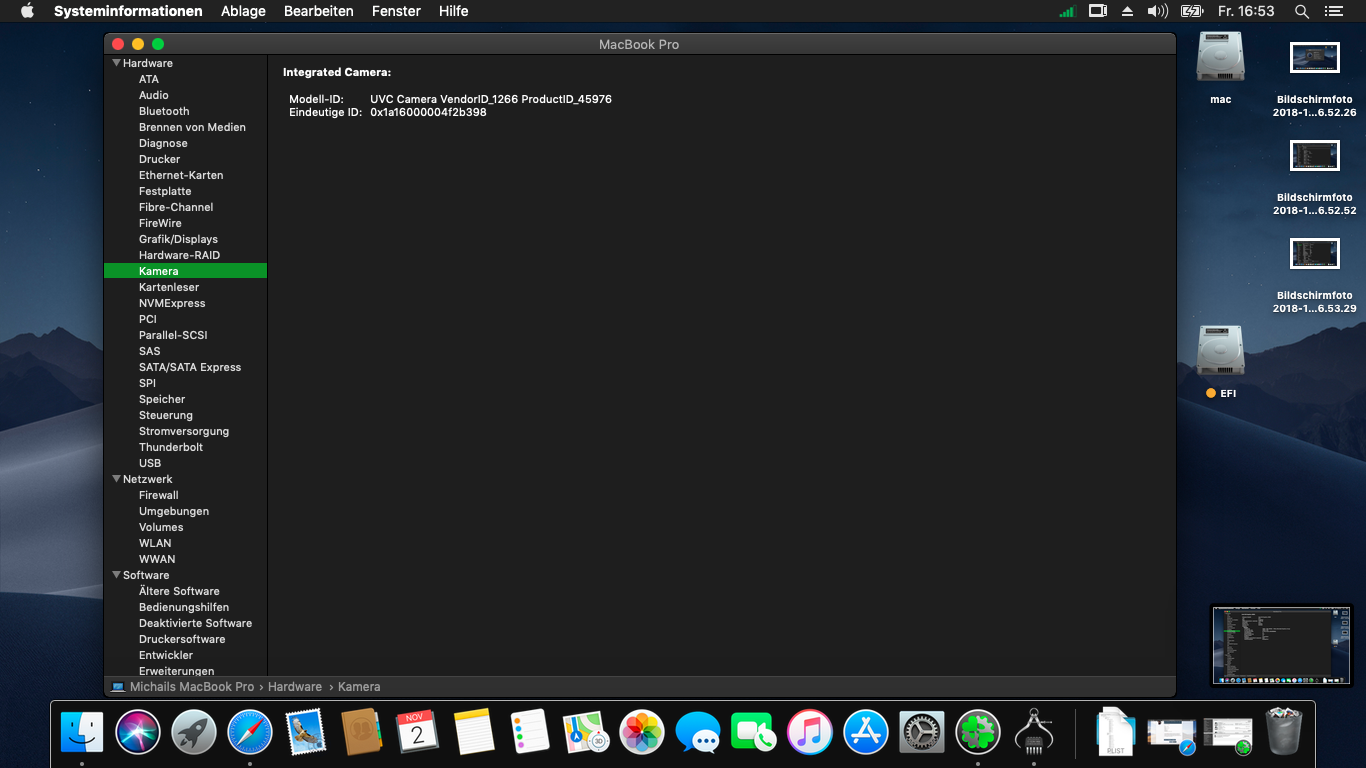Open the Trash in the Dock
This screenshot has height=768, width=1366.
pyautogui.click(x=1283, y=732)
